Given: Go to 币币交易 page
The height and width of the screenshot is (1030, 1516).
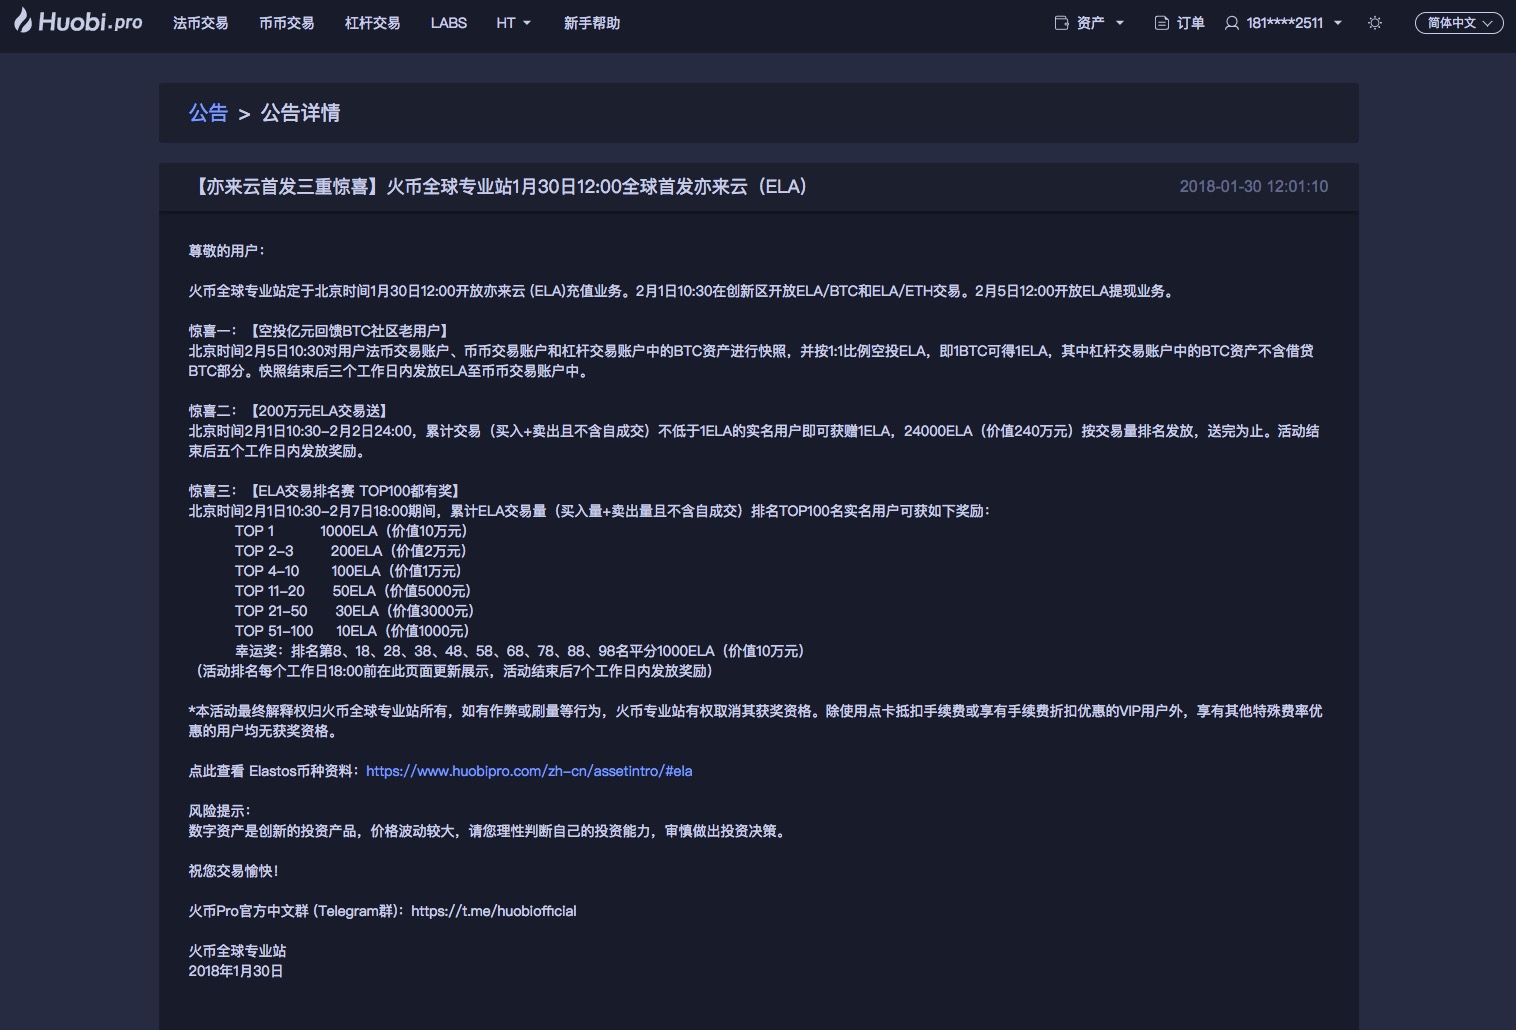Looking at the screenshot, I should pyautogui.click(x=286, y=23).
